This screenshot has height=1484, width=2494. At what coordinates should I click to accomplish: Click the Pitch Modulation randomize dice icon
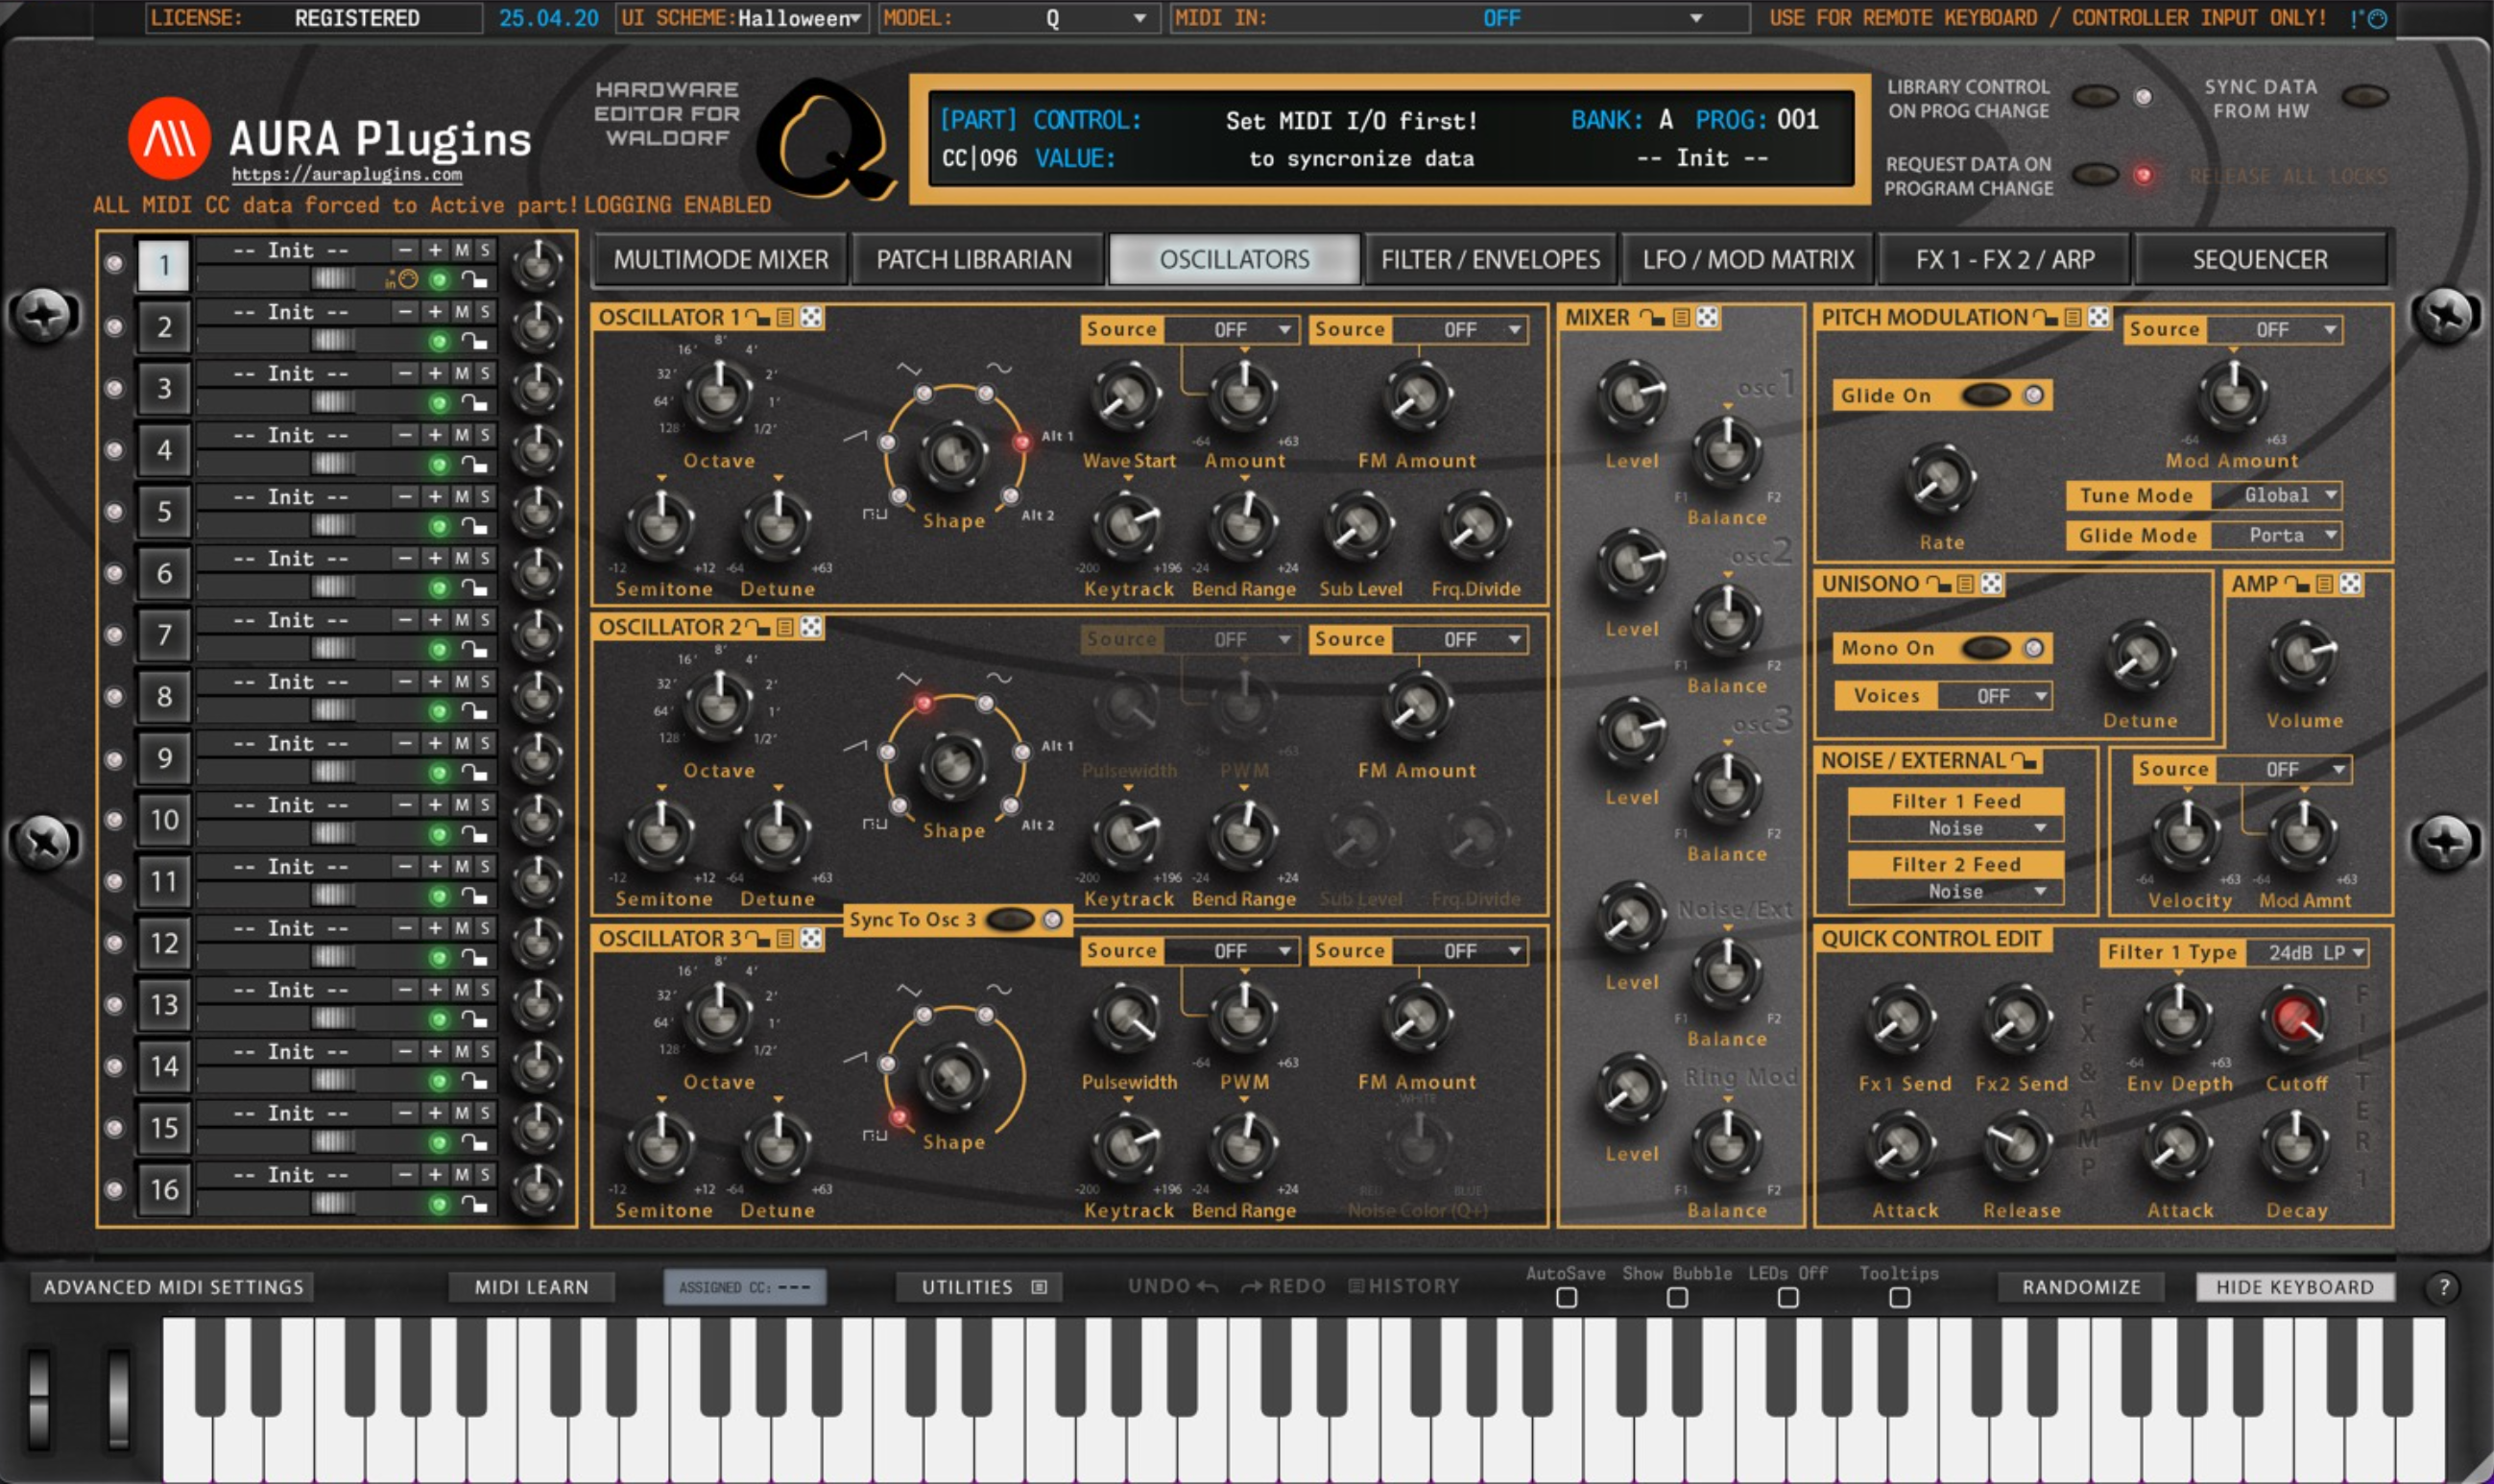click(2099, 317)
